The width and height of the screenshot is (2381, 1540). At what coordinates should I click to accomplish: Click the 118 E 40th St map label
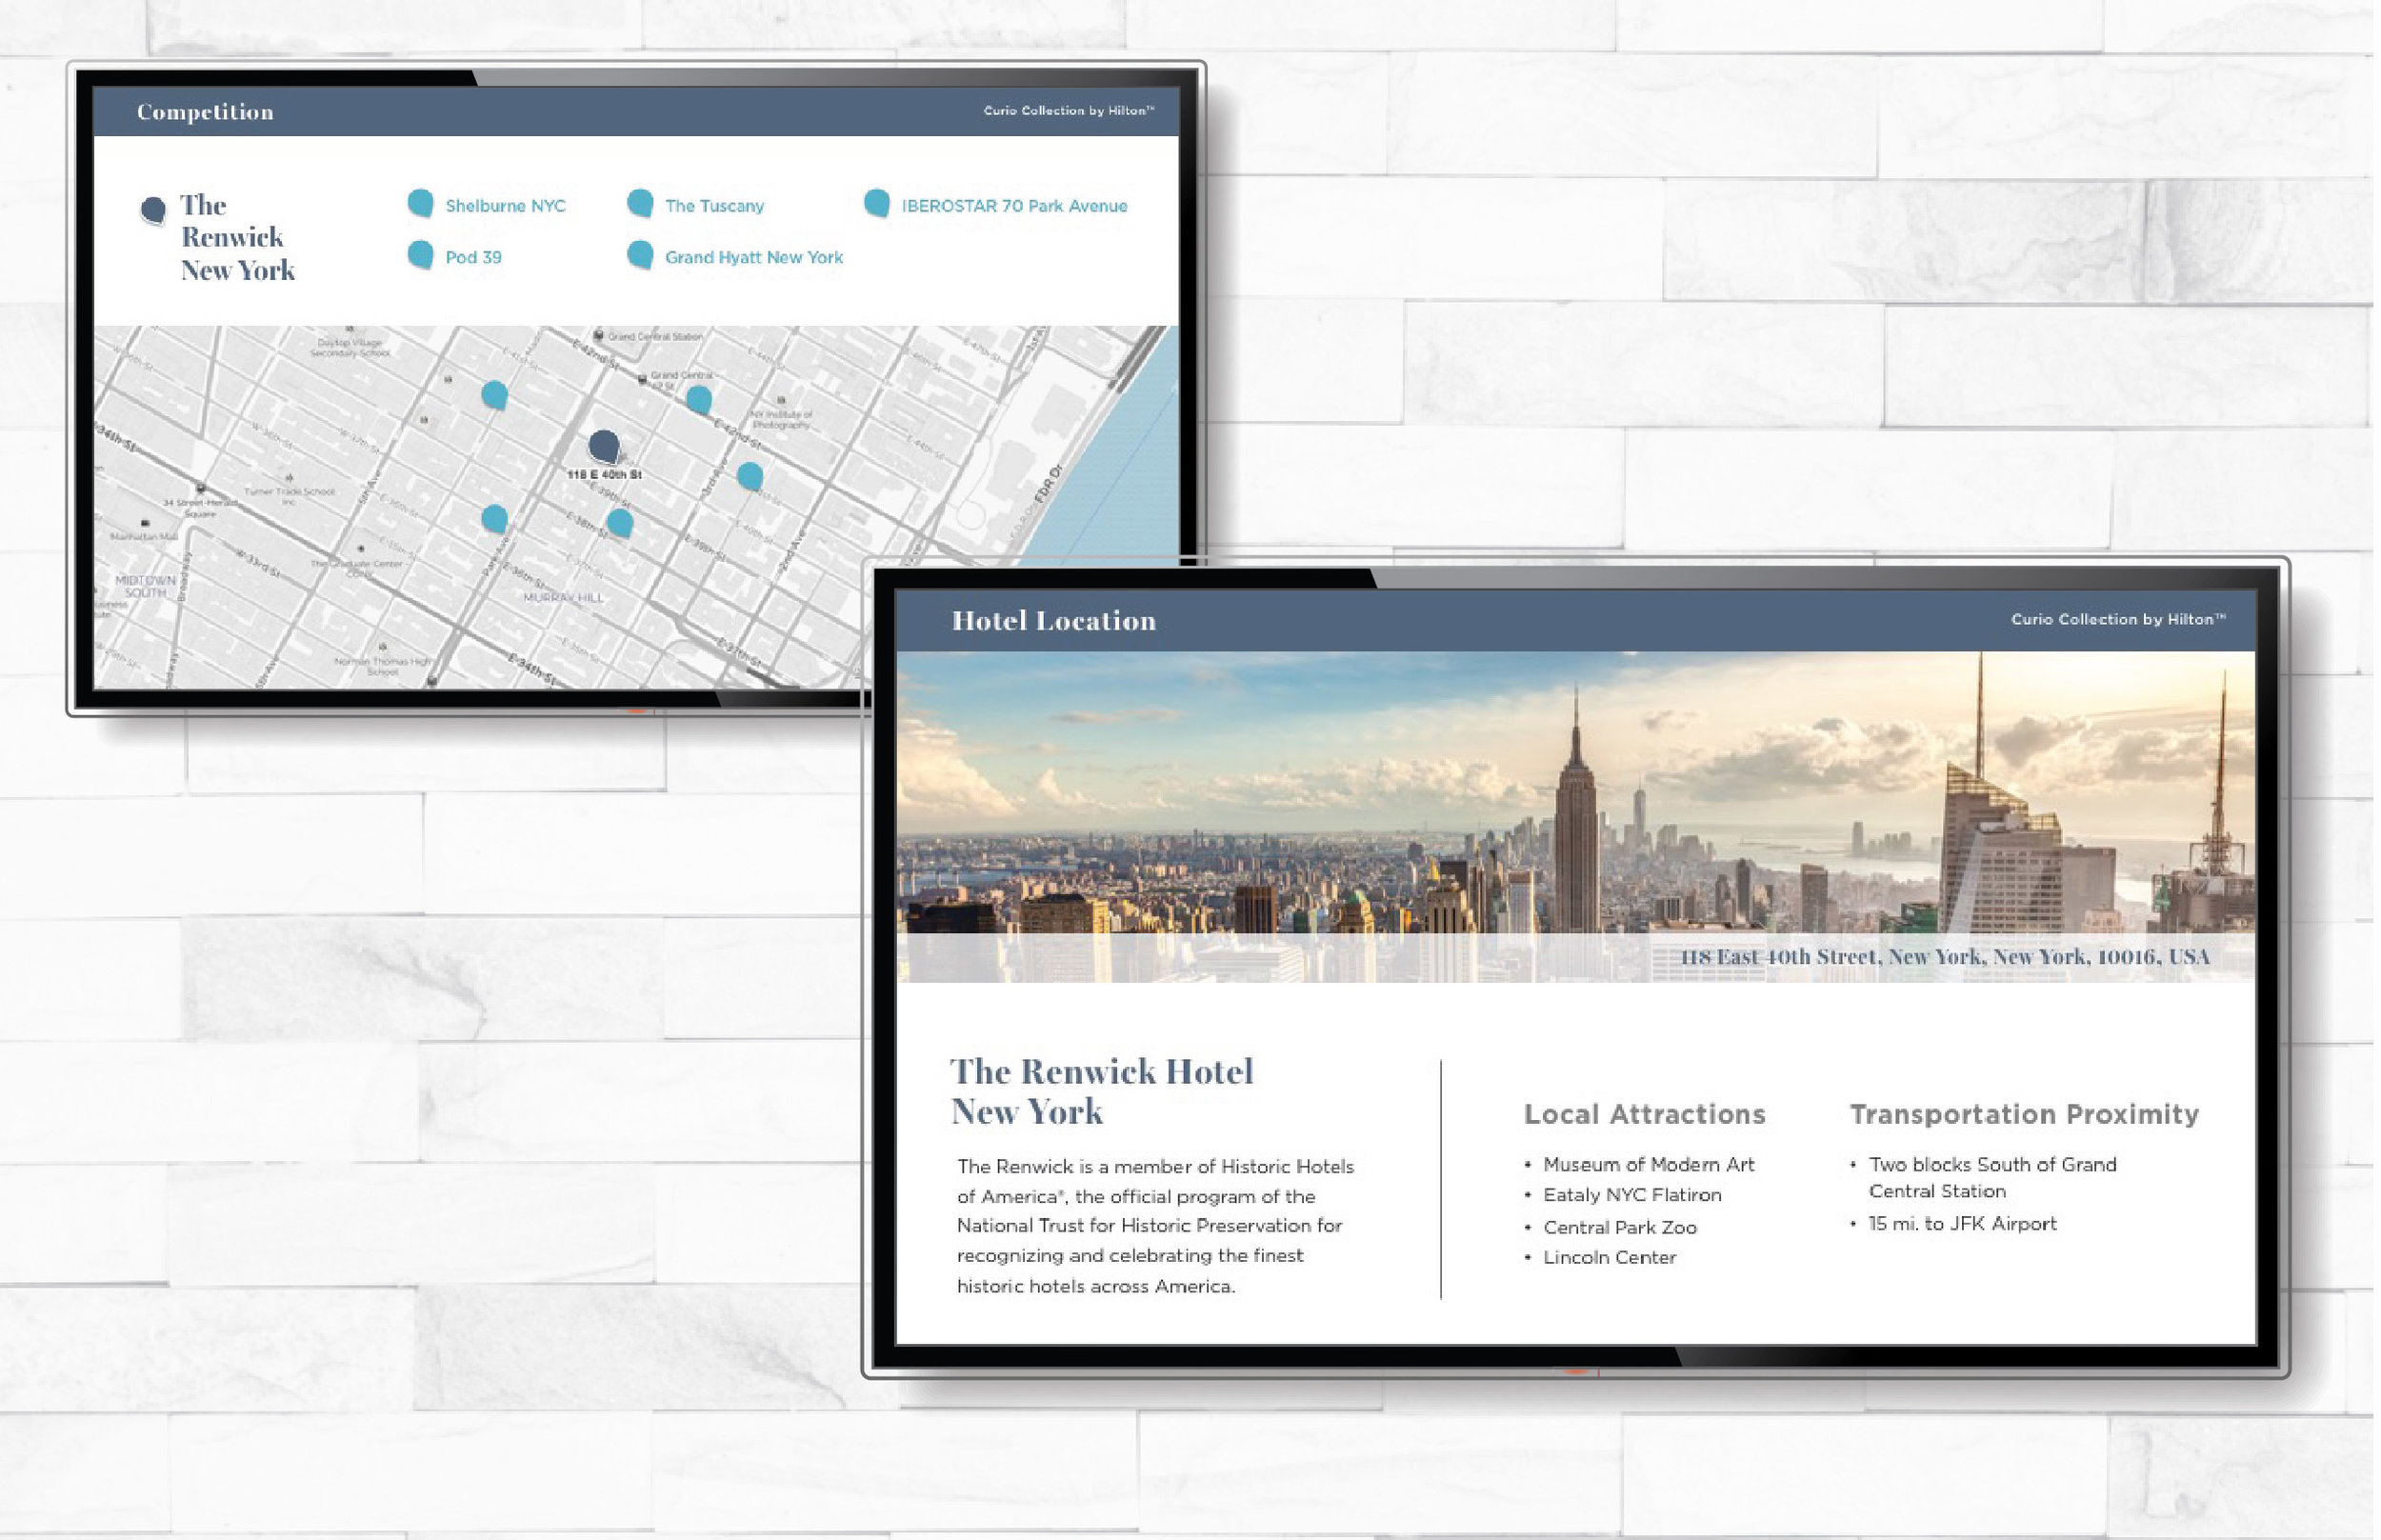(604, 474)
